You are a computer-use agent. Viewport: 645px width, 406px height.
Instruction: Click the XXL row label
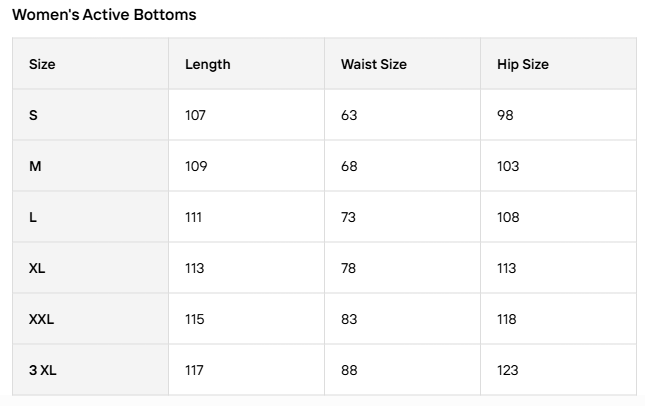click(41, 319)
